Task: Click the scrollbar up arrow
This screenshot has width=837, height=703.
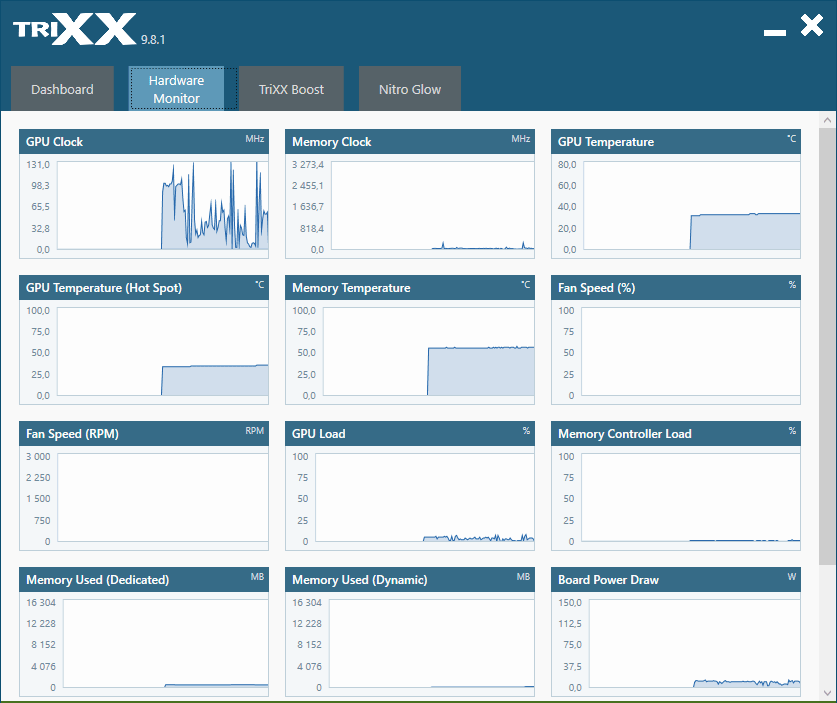Action: 827,120
